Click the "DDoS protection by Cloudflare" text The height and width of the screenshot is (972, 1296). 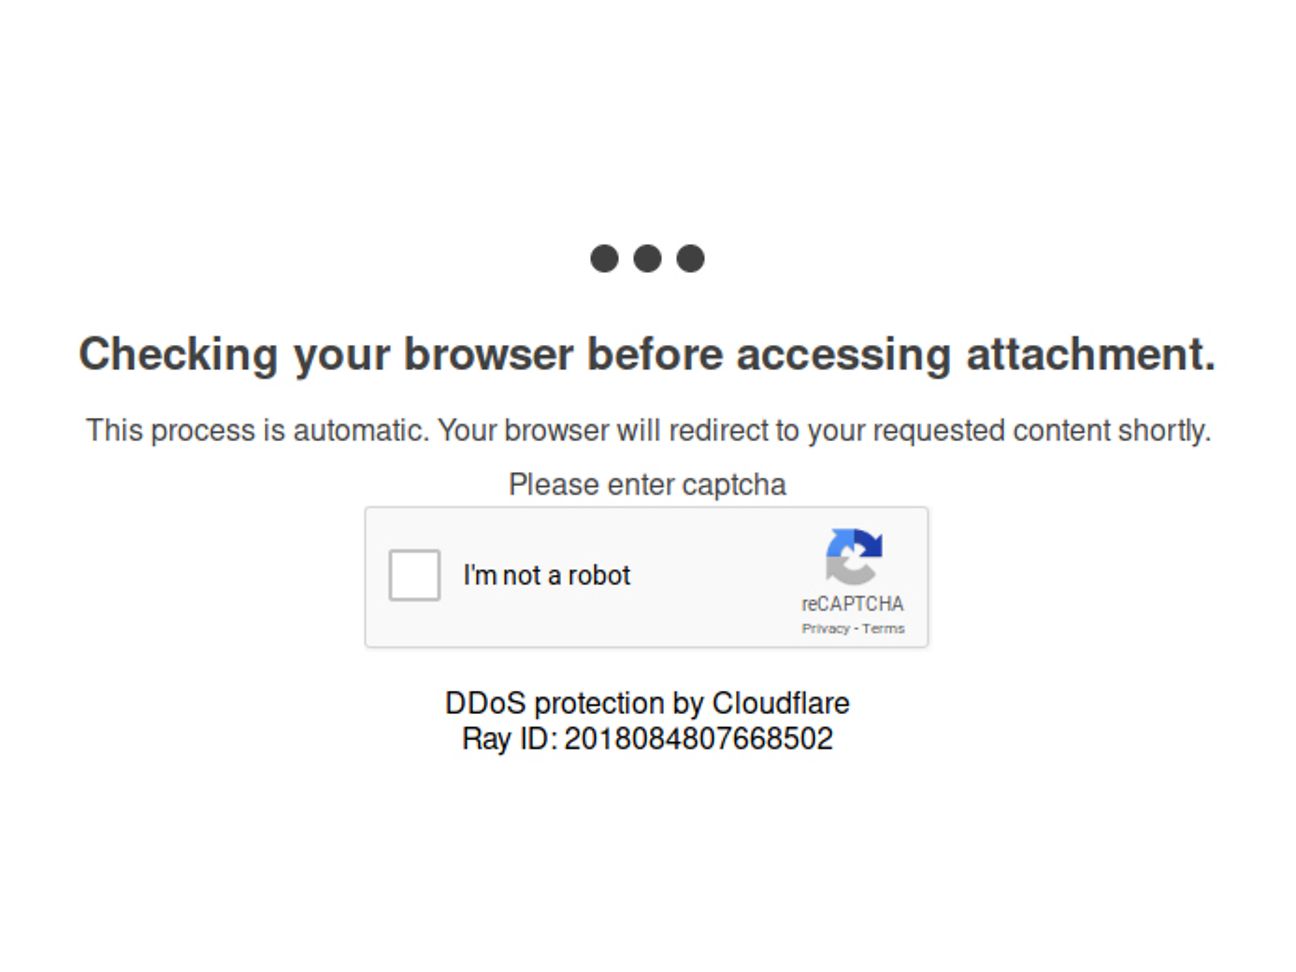[647, 703]
